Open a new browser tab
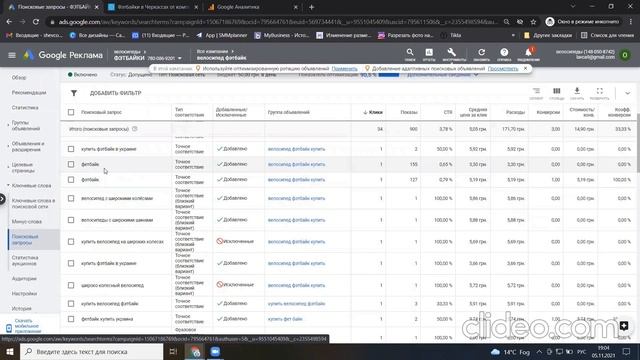 [311, 7]
